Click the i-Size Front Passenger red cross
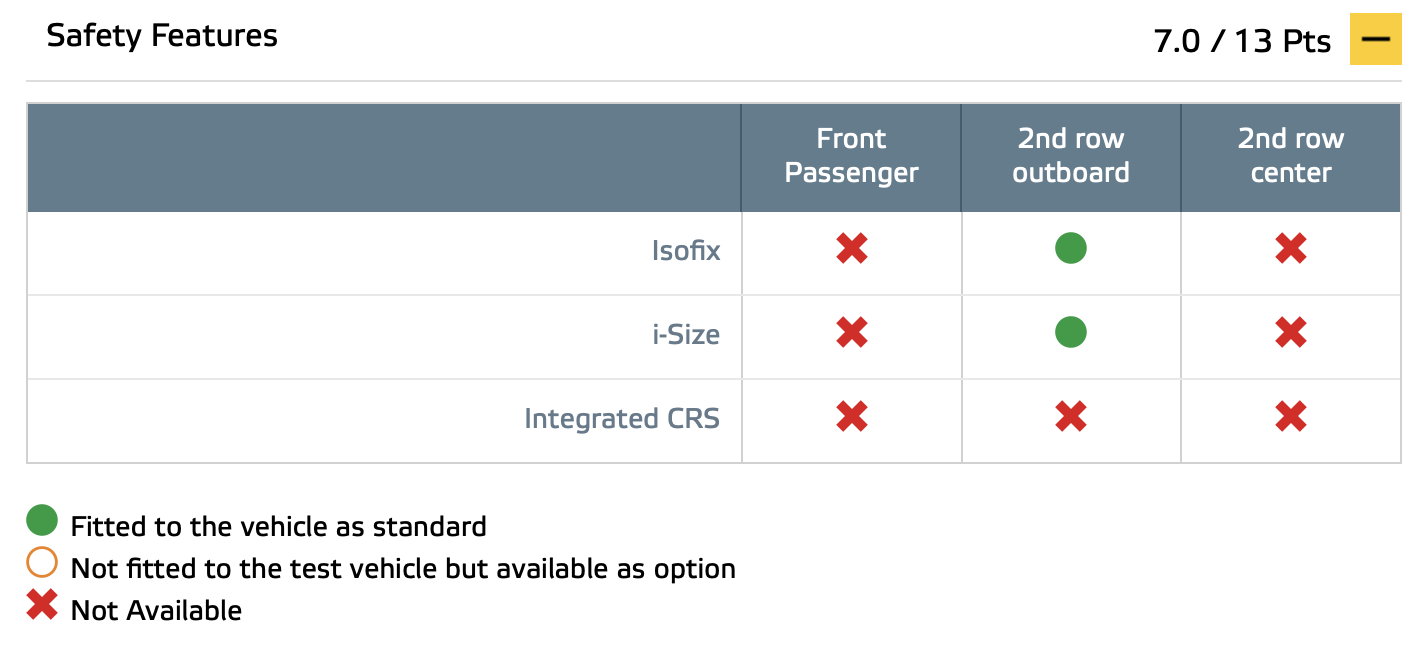The width and height of the screenshot is (1418, 650). [851, 332]
